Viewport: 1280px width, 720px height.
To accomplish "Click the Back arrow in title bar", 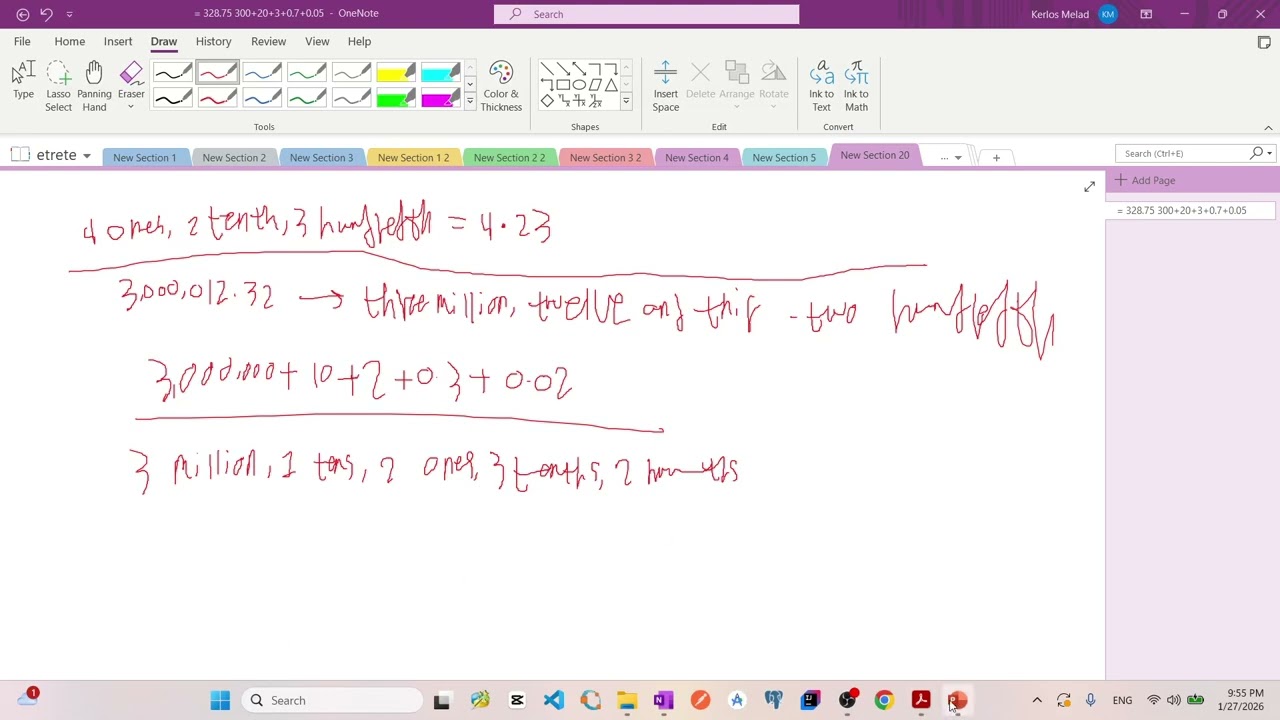I will tap(23, 14).
